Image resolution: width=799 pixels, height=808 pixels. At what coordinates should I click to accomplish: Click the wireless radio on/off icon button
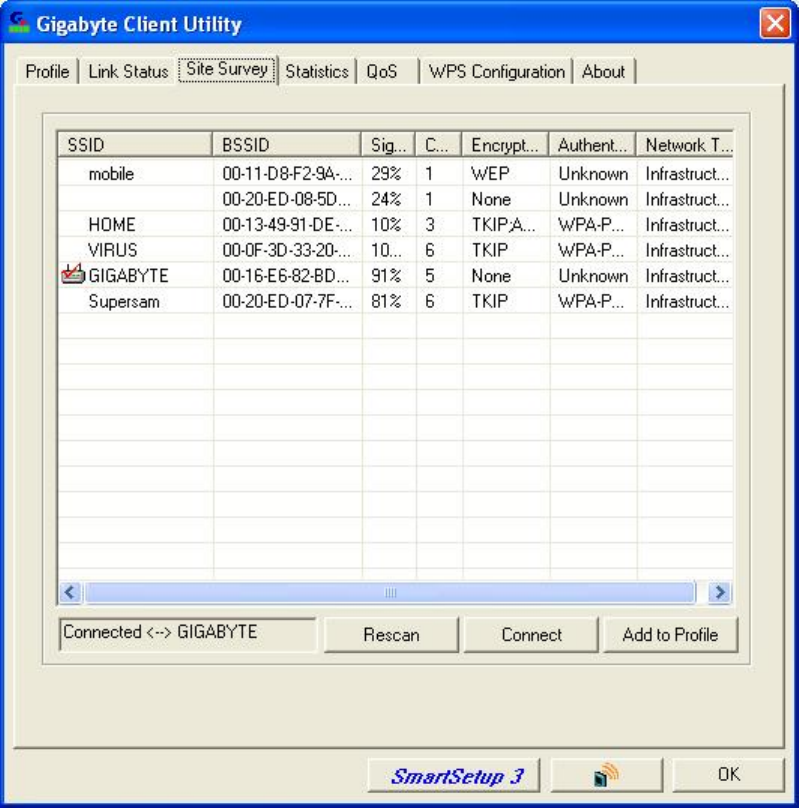[606, 775]
